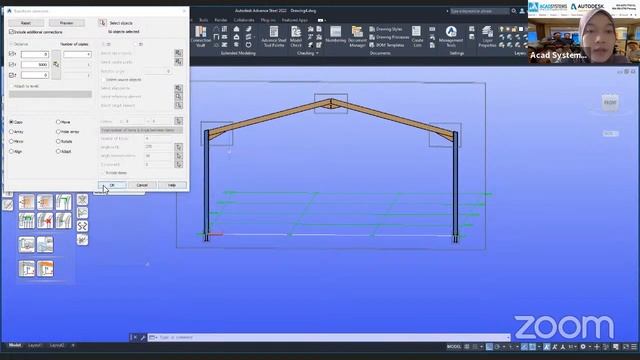Open the Connection Vault palette
This screenshot has height=360, width=640.
[x=200, y=36]
